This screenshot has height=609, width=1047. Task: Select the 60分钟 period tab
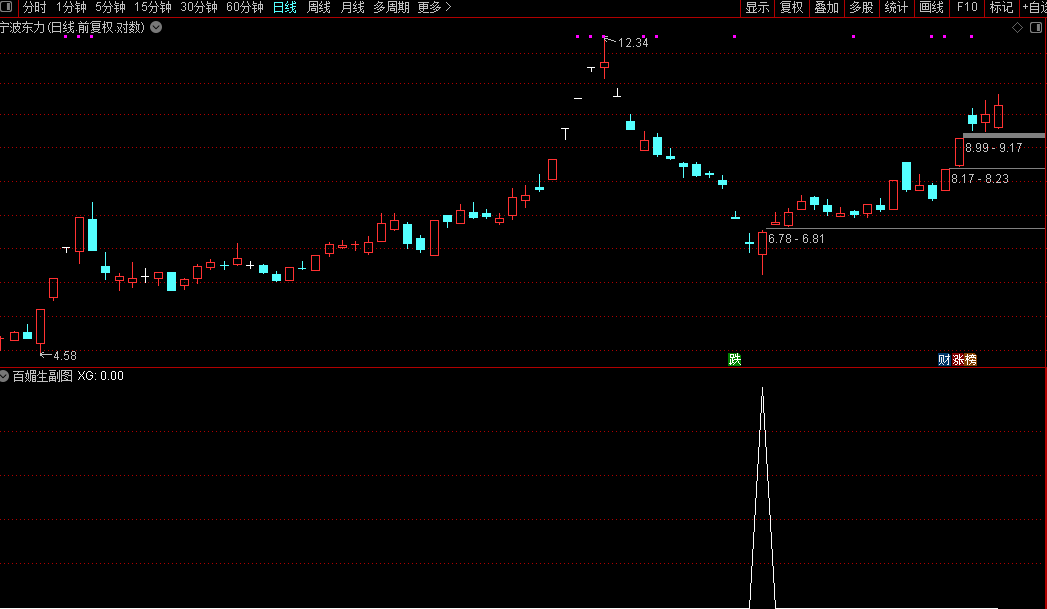pyautogui.click(x=245, y=7)
